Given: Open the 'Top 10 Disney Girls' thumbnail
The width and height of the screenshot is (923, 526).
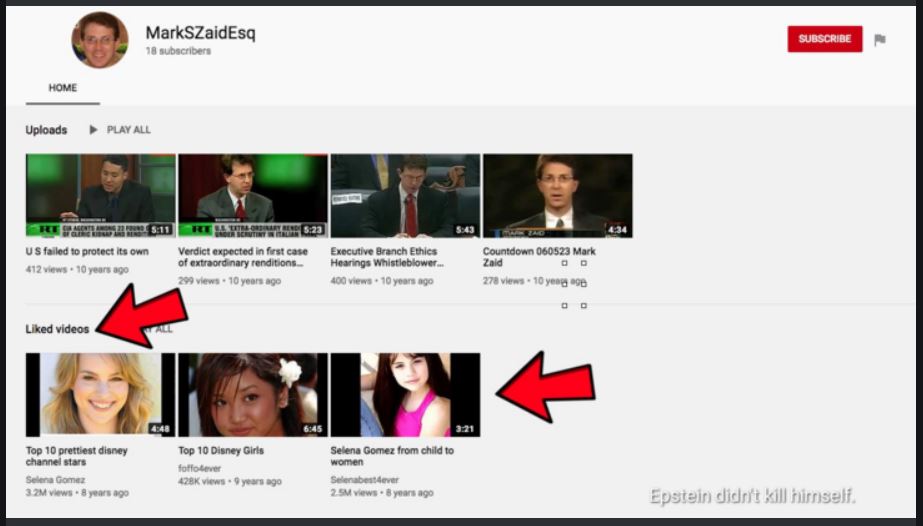Looking at the screenshot, I should coord(253,395).
